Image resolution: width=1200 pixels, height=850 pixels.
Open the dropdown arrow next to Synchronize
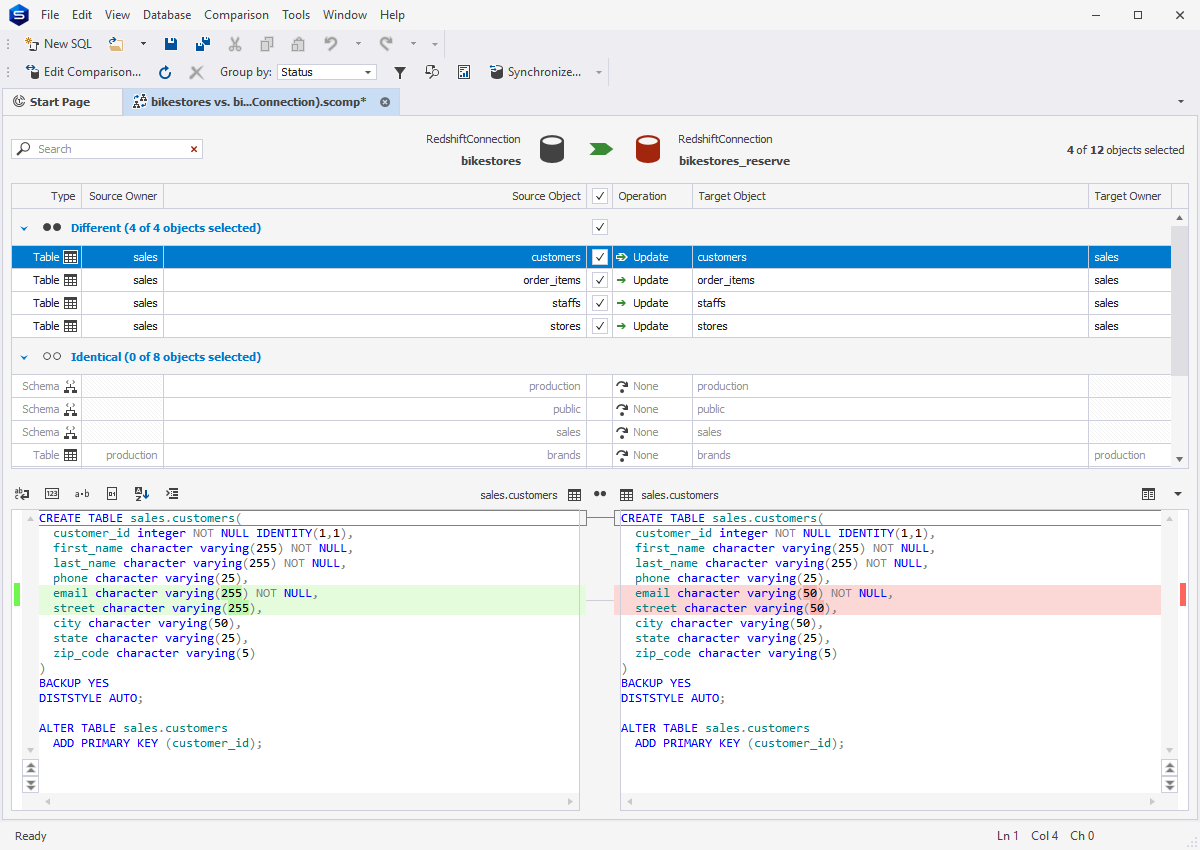(x=599, y=72)
